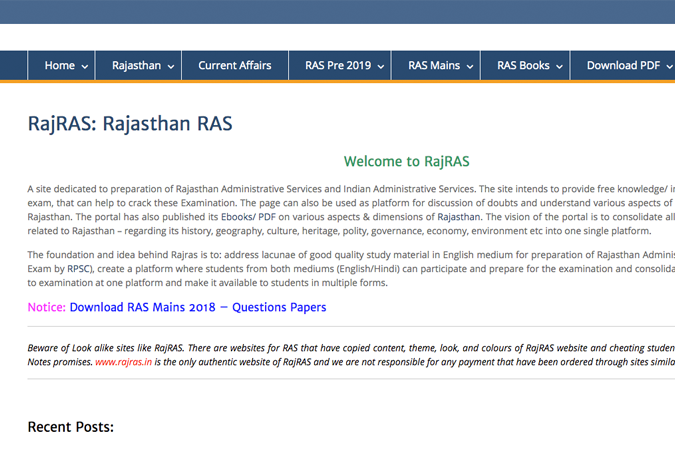Follow the www.rajras.in link
Image resolution: width=675 pixels, height=450 pixels.
123,363
